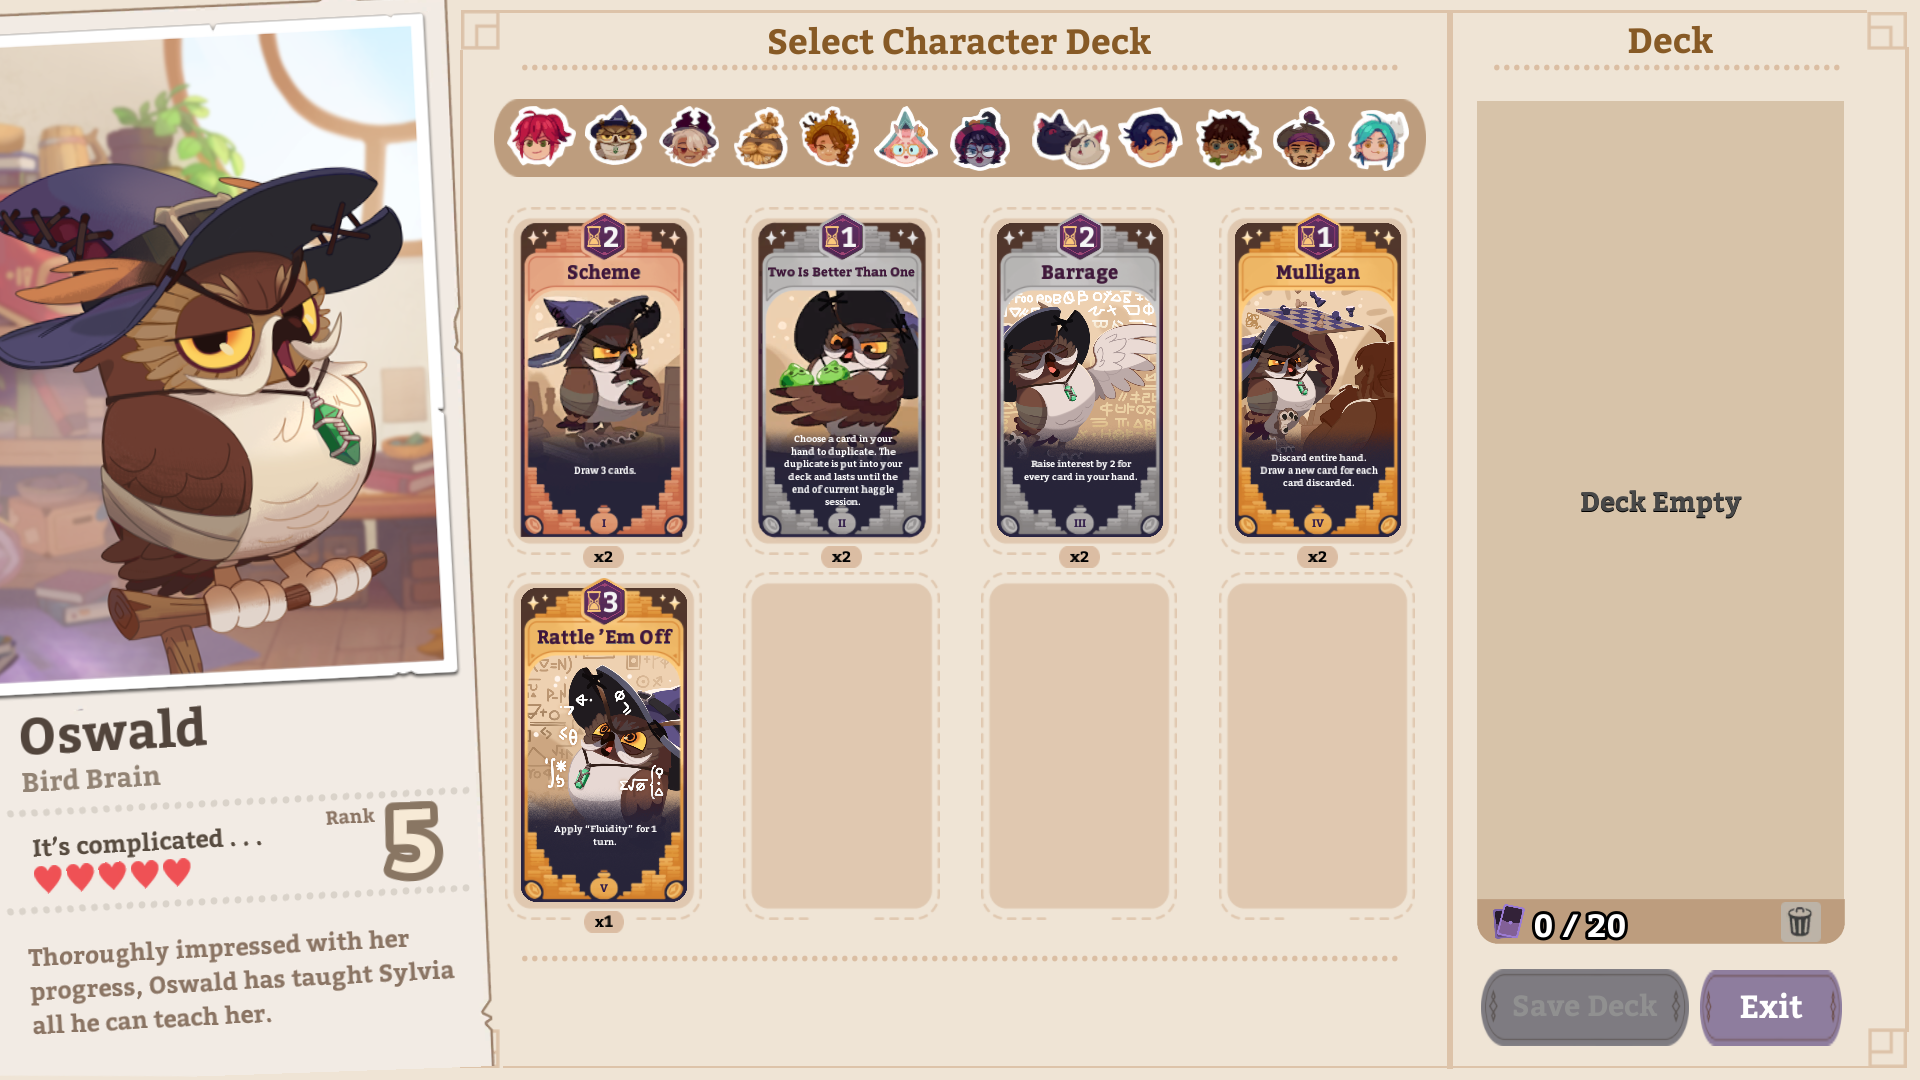Pick the curly orange-haired character portrait
This screenshot has height=1080, width=1920.
(829, 137)
